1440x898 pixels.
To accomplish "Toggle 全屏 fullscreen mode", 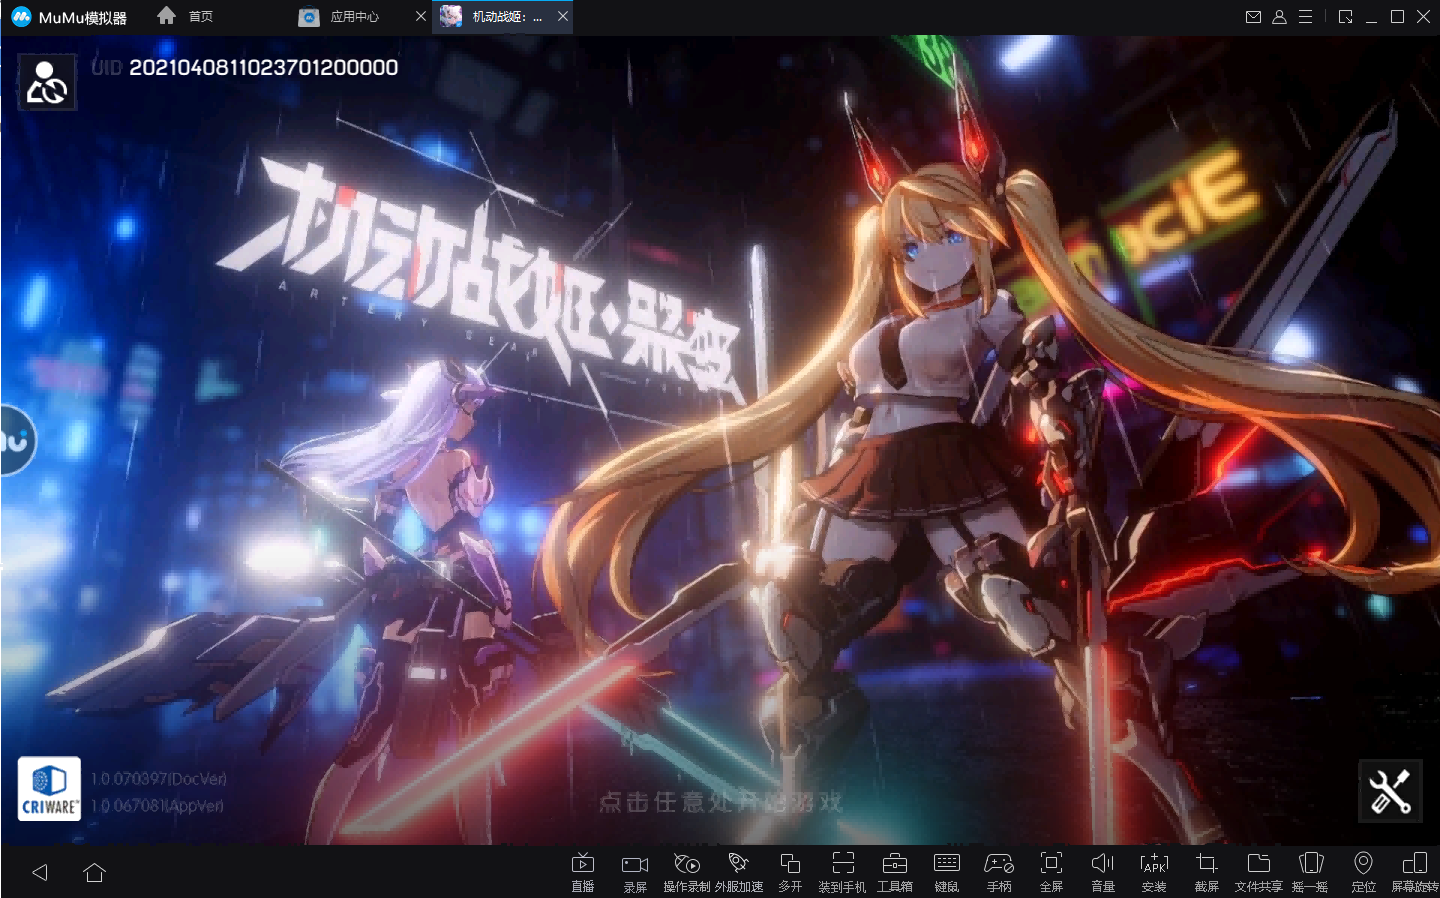I will coord(1051,872).
